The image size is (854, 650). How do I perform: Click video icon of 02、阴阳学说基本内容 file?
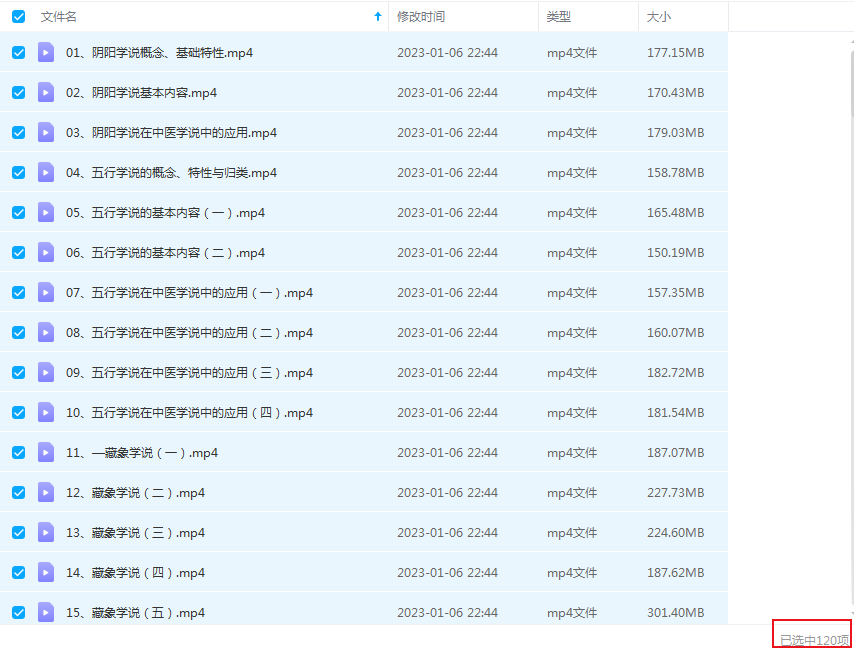46,93
